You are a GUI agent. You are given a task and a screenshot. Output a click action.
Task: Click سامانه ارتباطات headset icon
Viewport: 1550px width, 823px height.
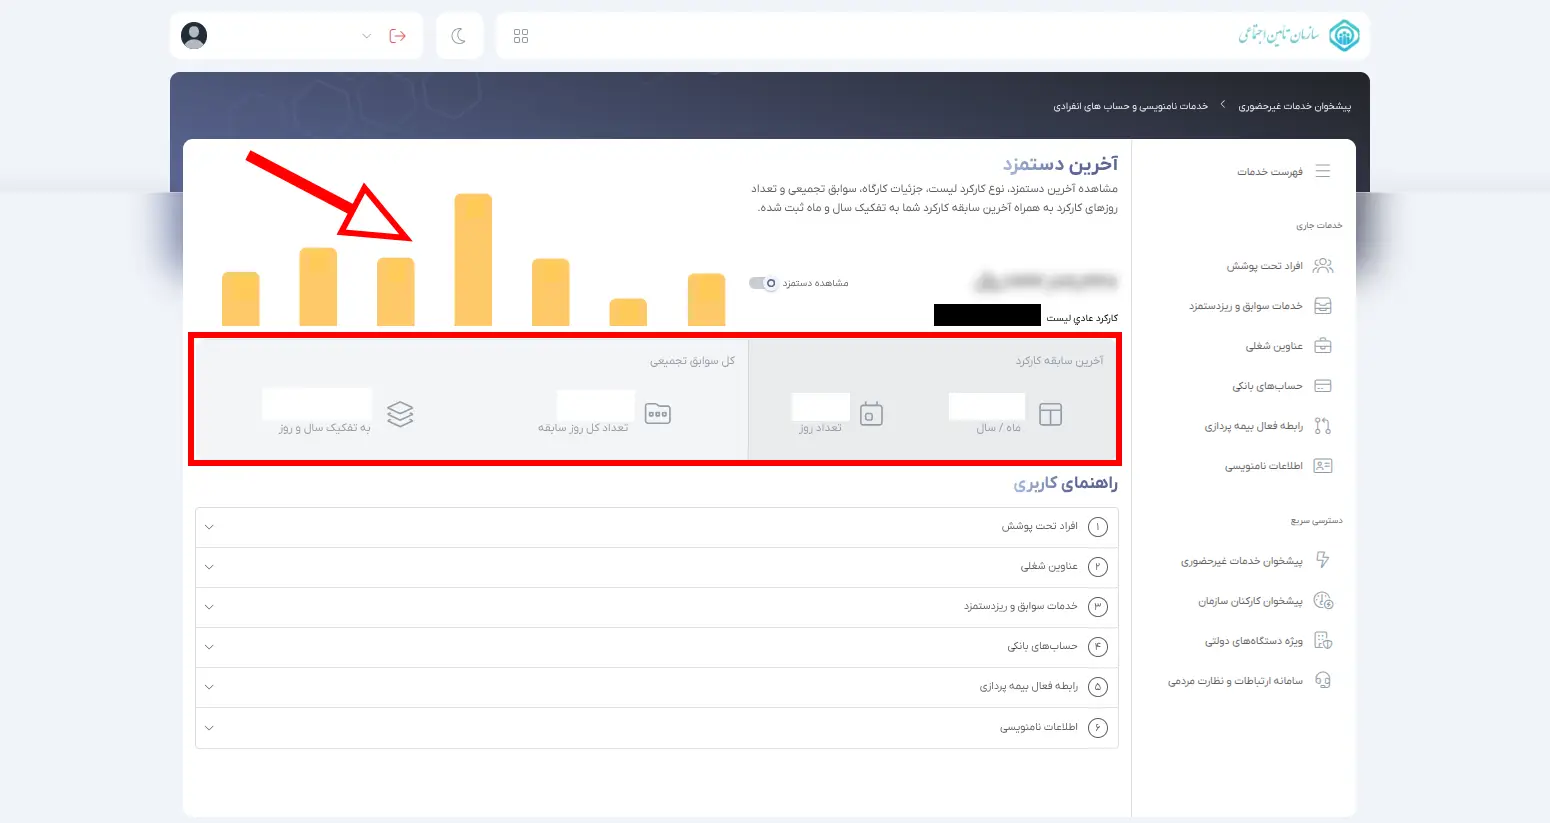click(1323, 680)
